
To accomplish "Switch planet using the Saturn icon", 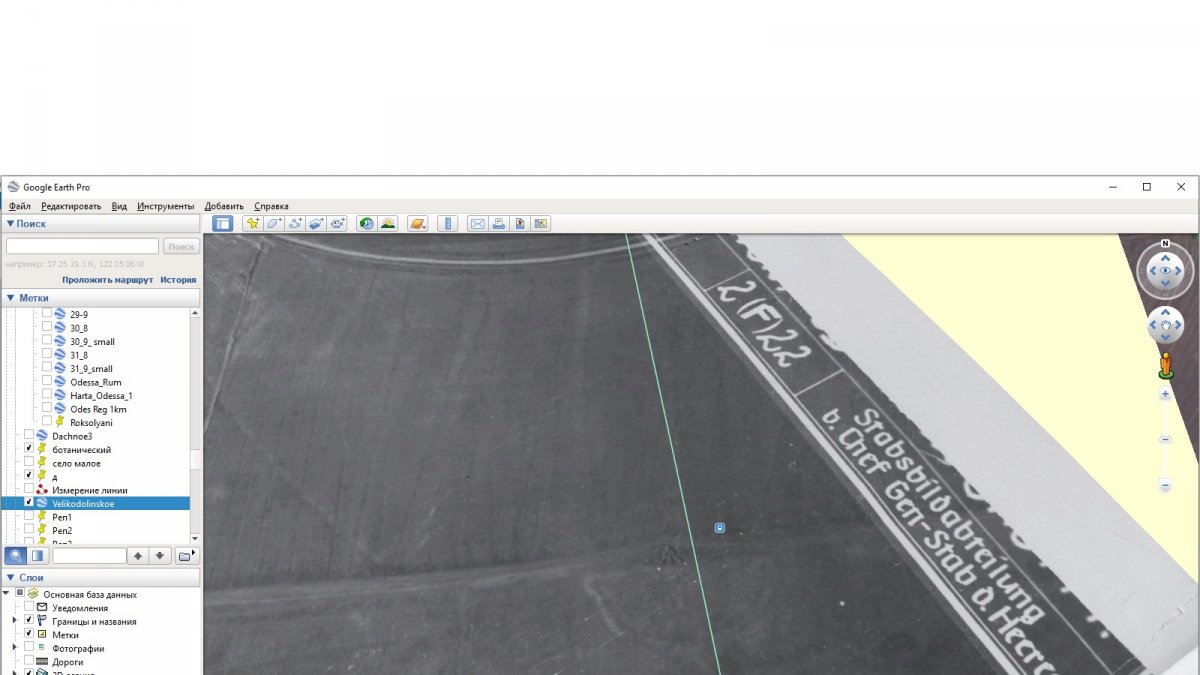I will (418, 224).
